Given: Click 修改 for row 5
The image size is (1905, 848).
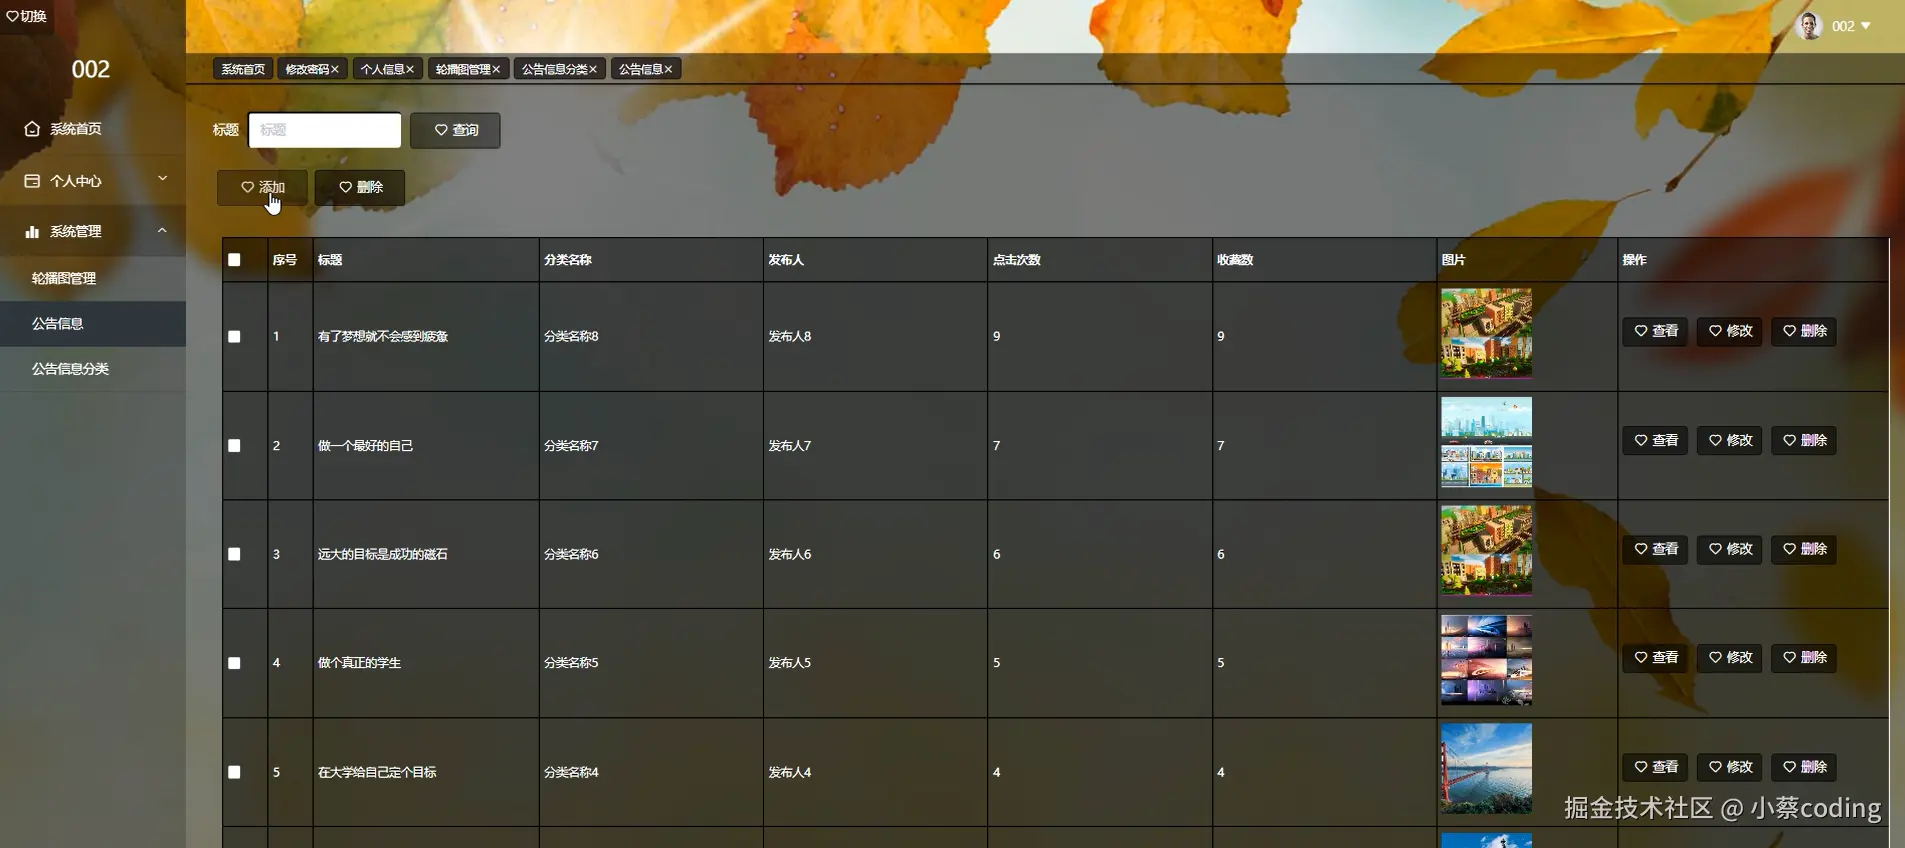Looking at the screenshot, I should (1730, 767).
